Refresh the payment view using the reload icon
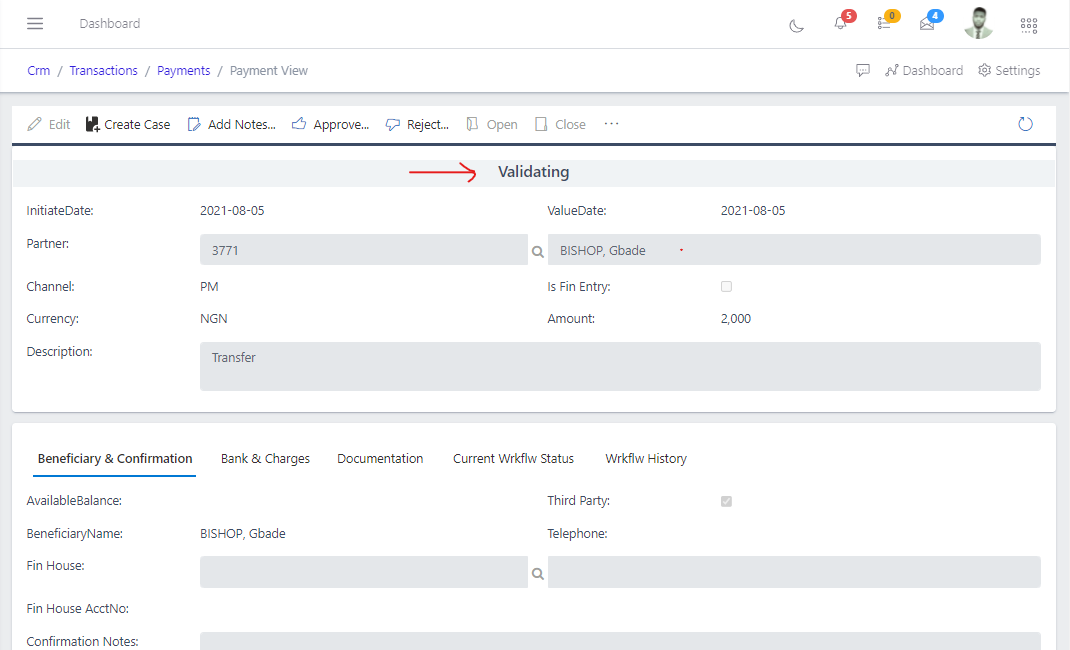 click(x=1025, y=123)
